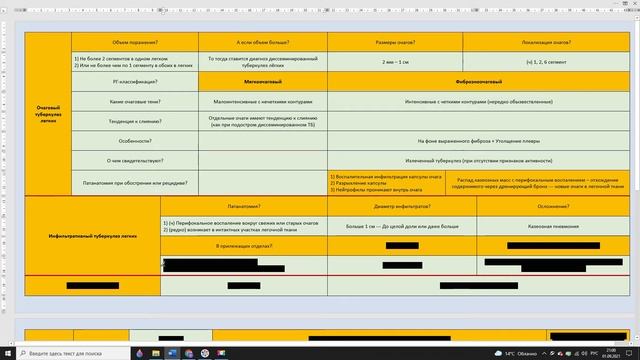
Task: Select the cell 'Какие очаговые тени?'
Action: point(135,102)
